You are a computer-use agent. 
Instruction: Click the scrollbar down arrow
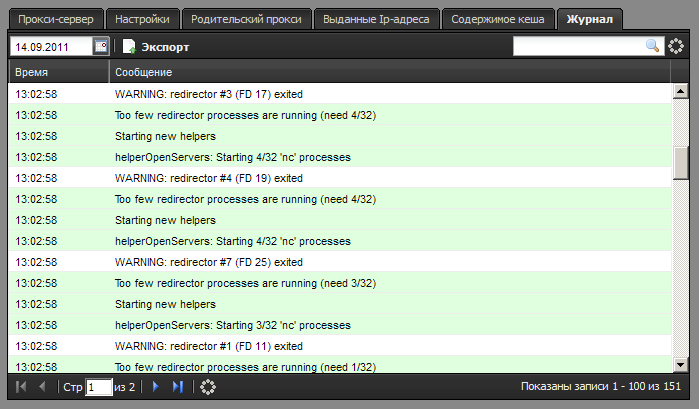[x=681, y=365]
